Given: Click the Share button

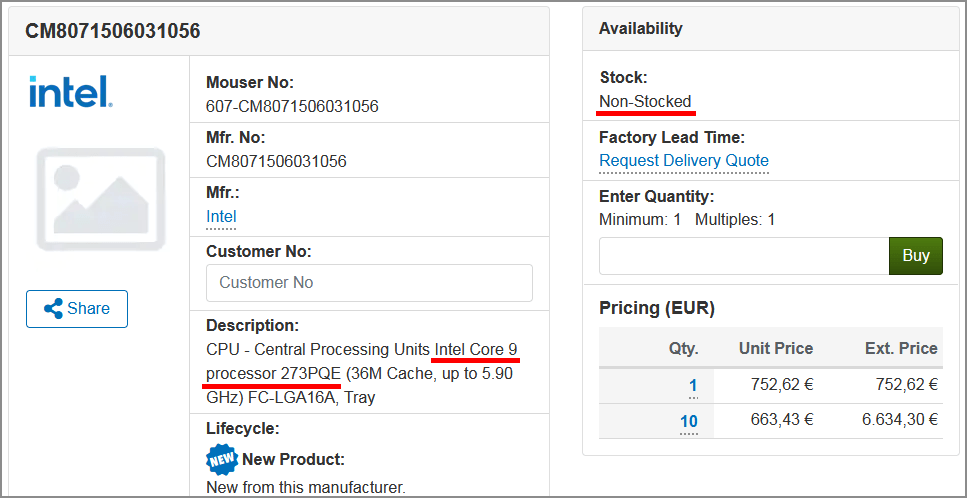Looking at the screenshot, I should click(x=77, y=309).
